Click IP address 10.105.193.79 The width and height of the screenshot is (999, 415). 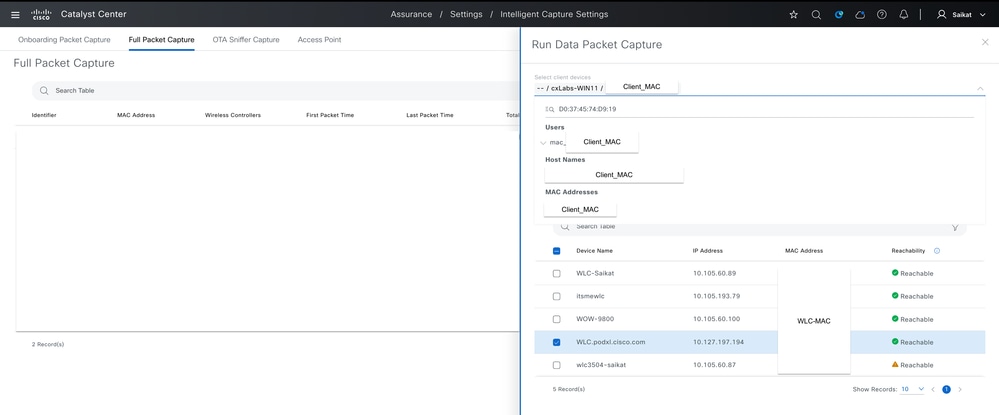[717, 296]
